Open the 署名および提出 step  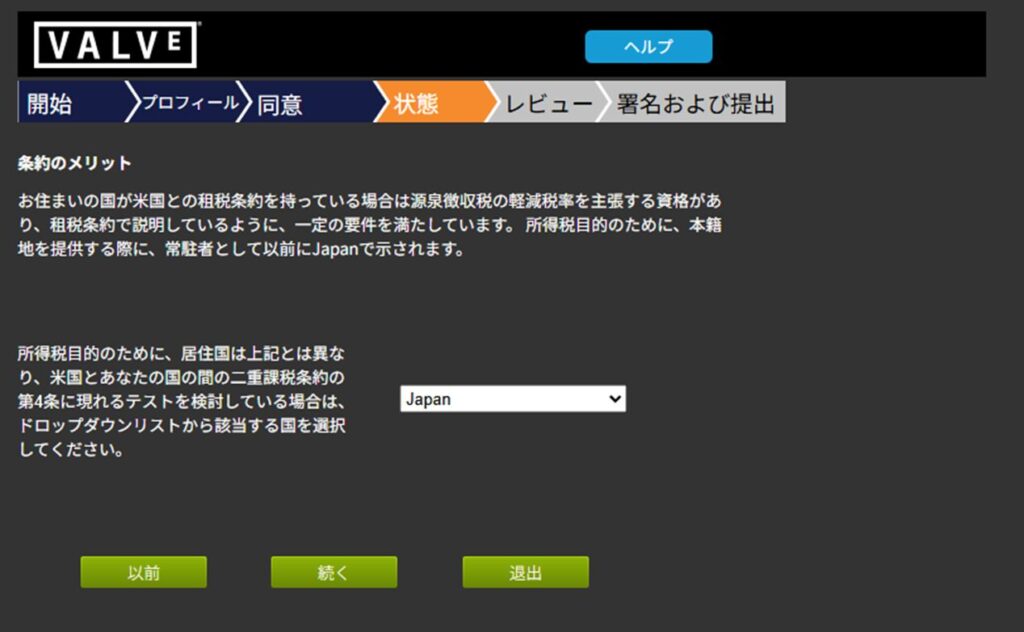pos(695,104)
